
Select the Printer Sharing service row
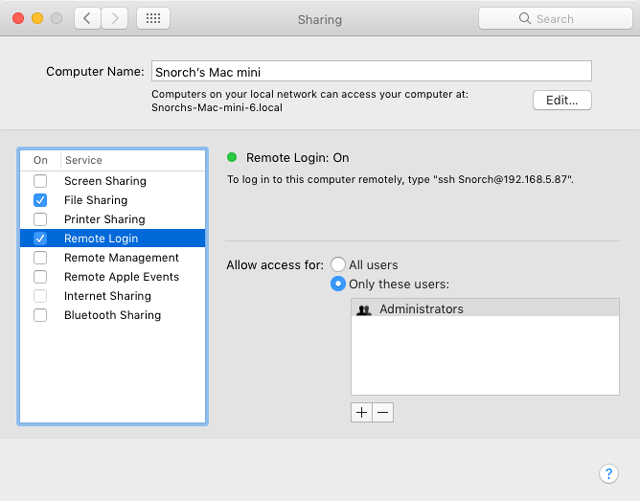[x=113, y=219]
